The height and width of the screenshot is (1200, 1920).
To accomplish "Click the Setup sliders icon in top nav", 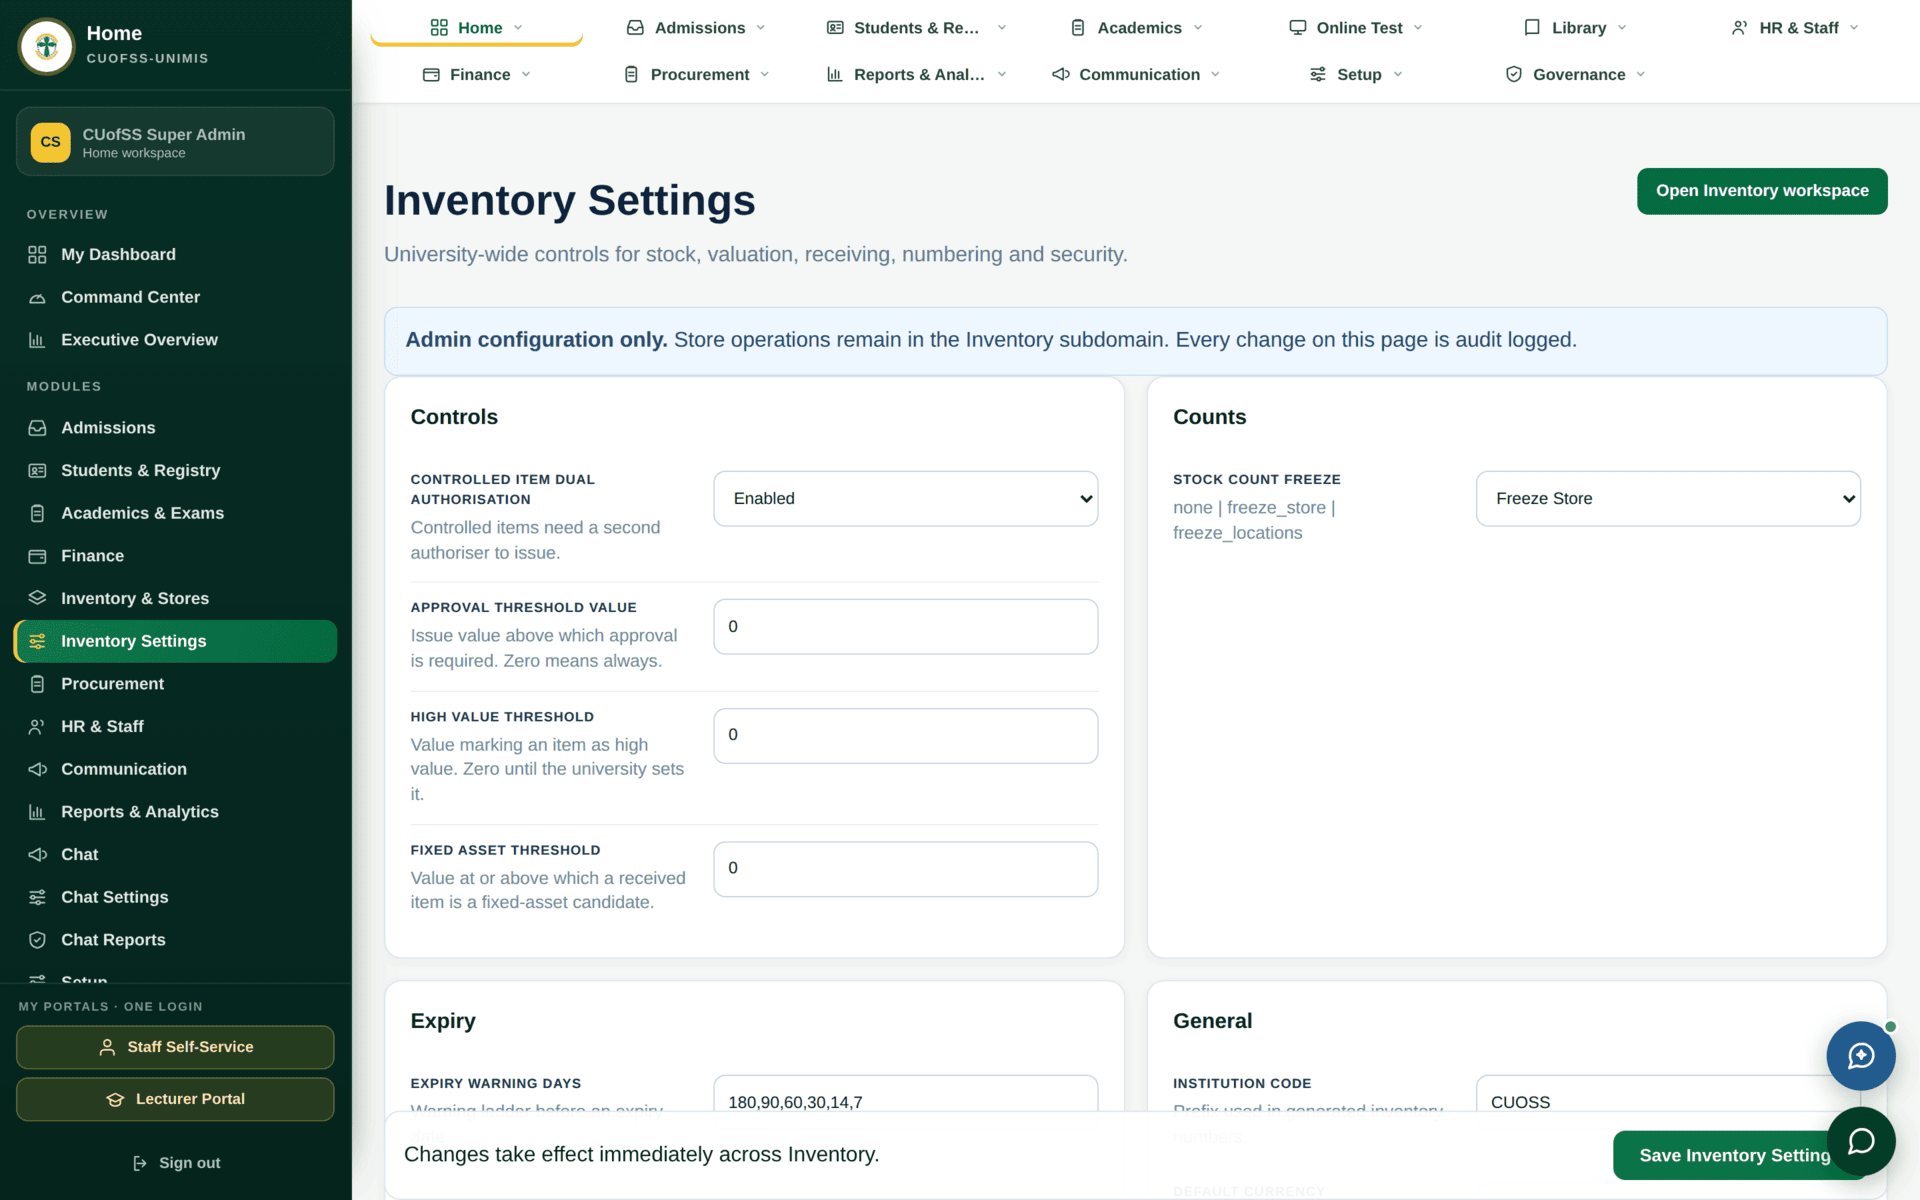I will 1318,74.
